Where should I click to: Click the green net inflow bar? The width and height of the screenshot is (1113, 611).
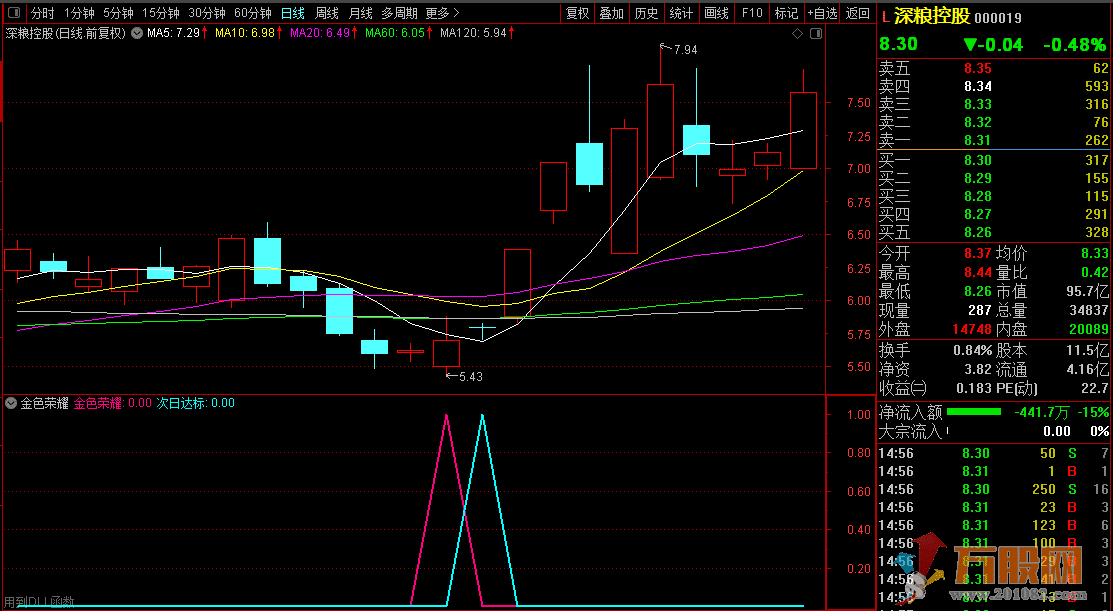(x=973, y=412)
